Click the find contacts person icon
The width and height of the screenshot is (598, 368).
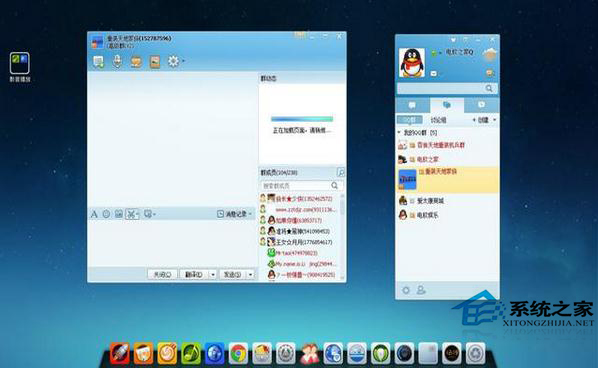pos(421,290)
